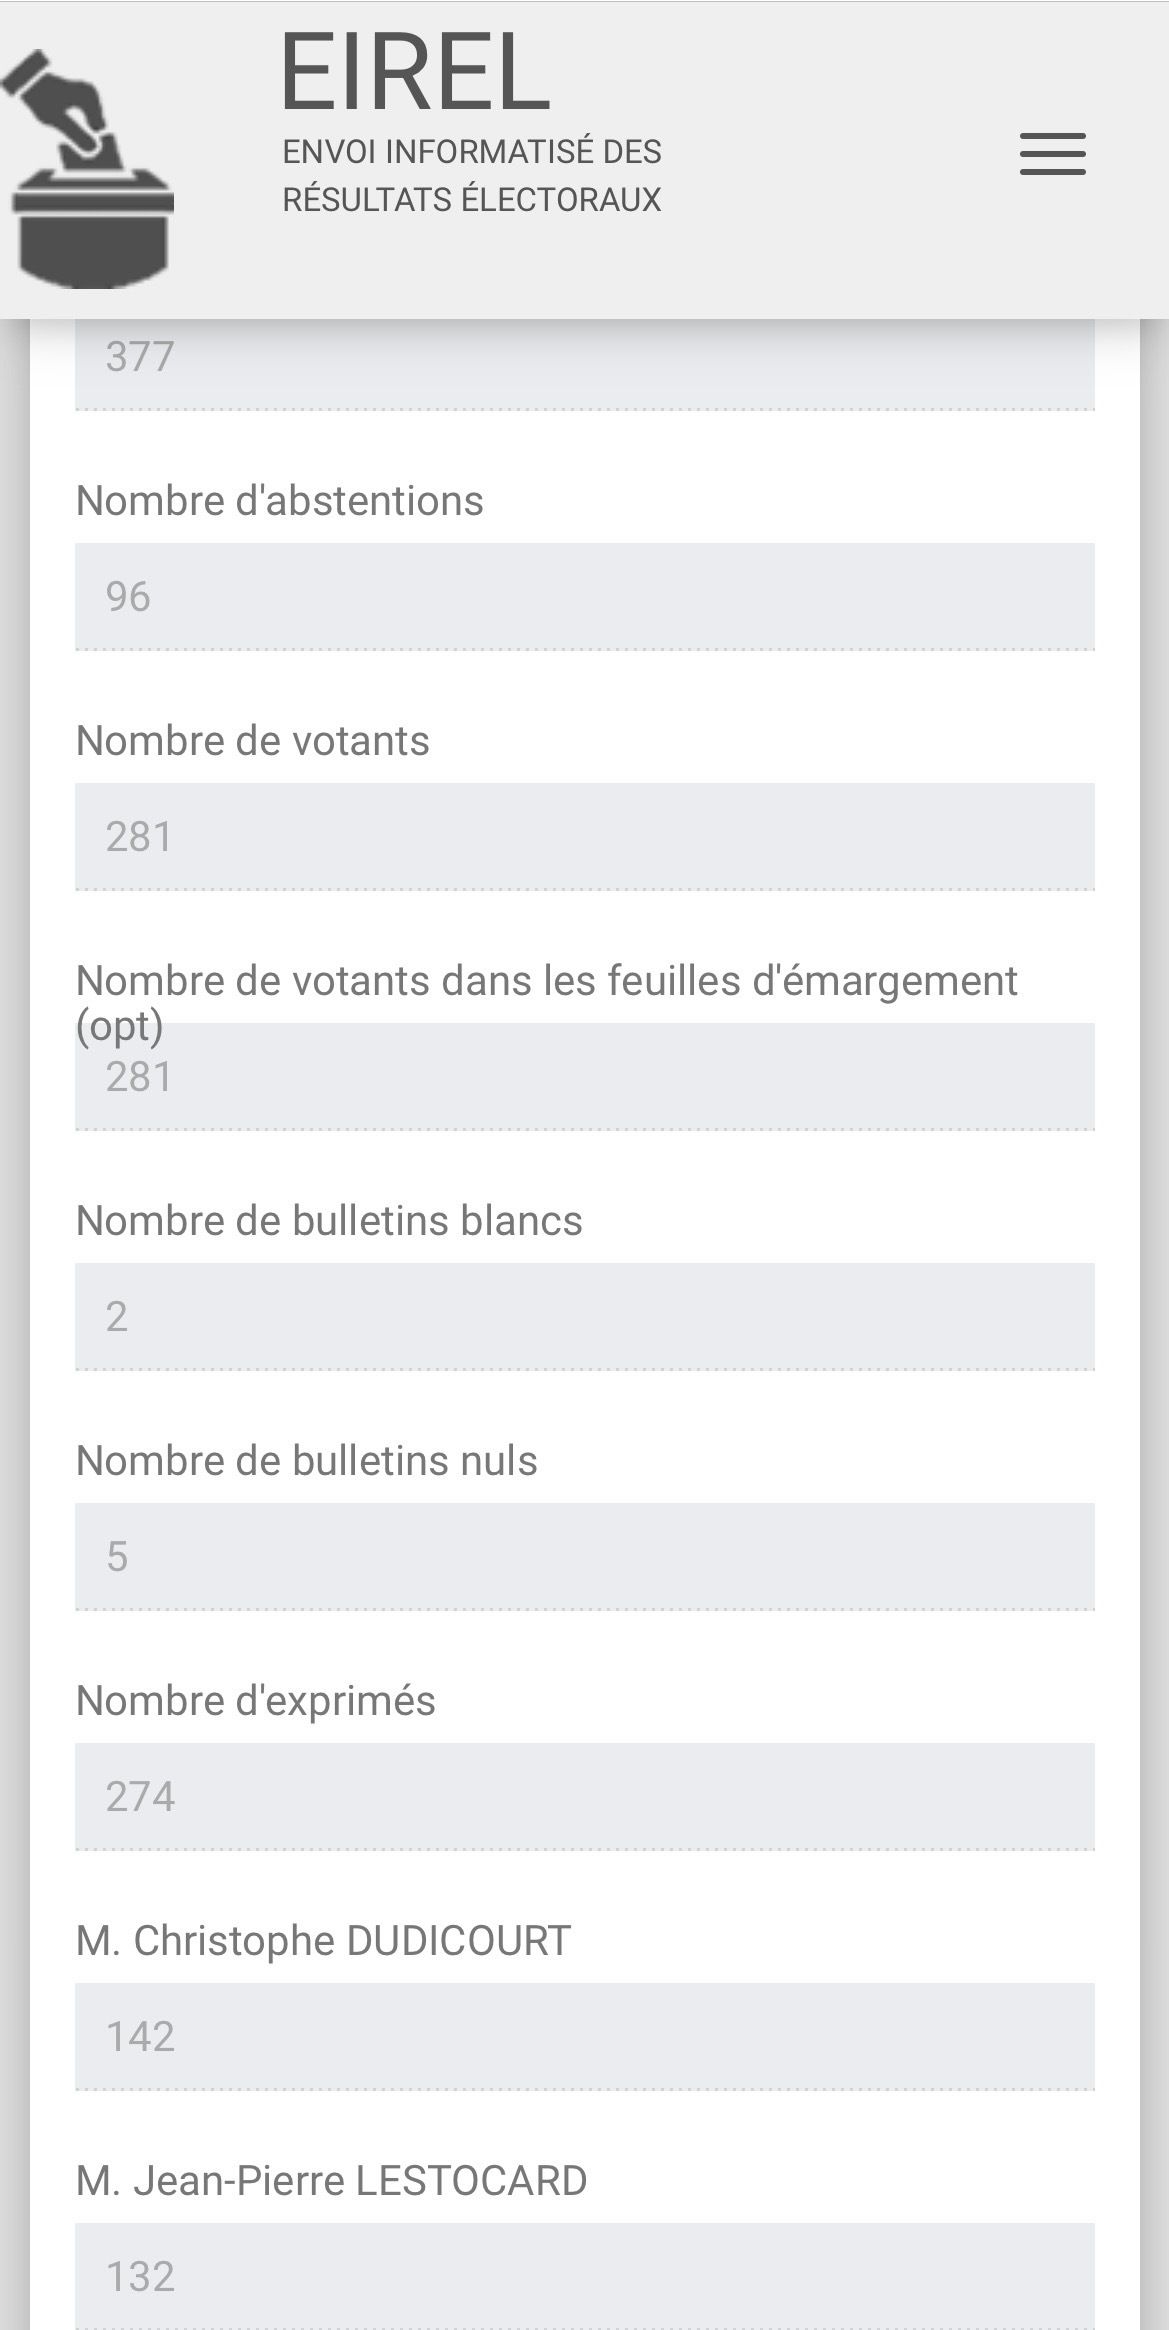Click the ballot box logo icon
The image size is (1169, 2330).
pyautogui.click(x=90, y=170)
